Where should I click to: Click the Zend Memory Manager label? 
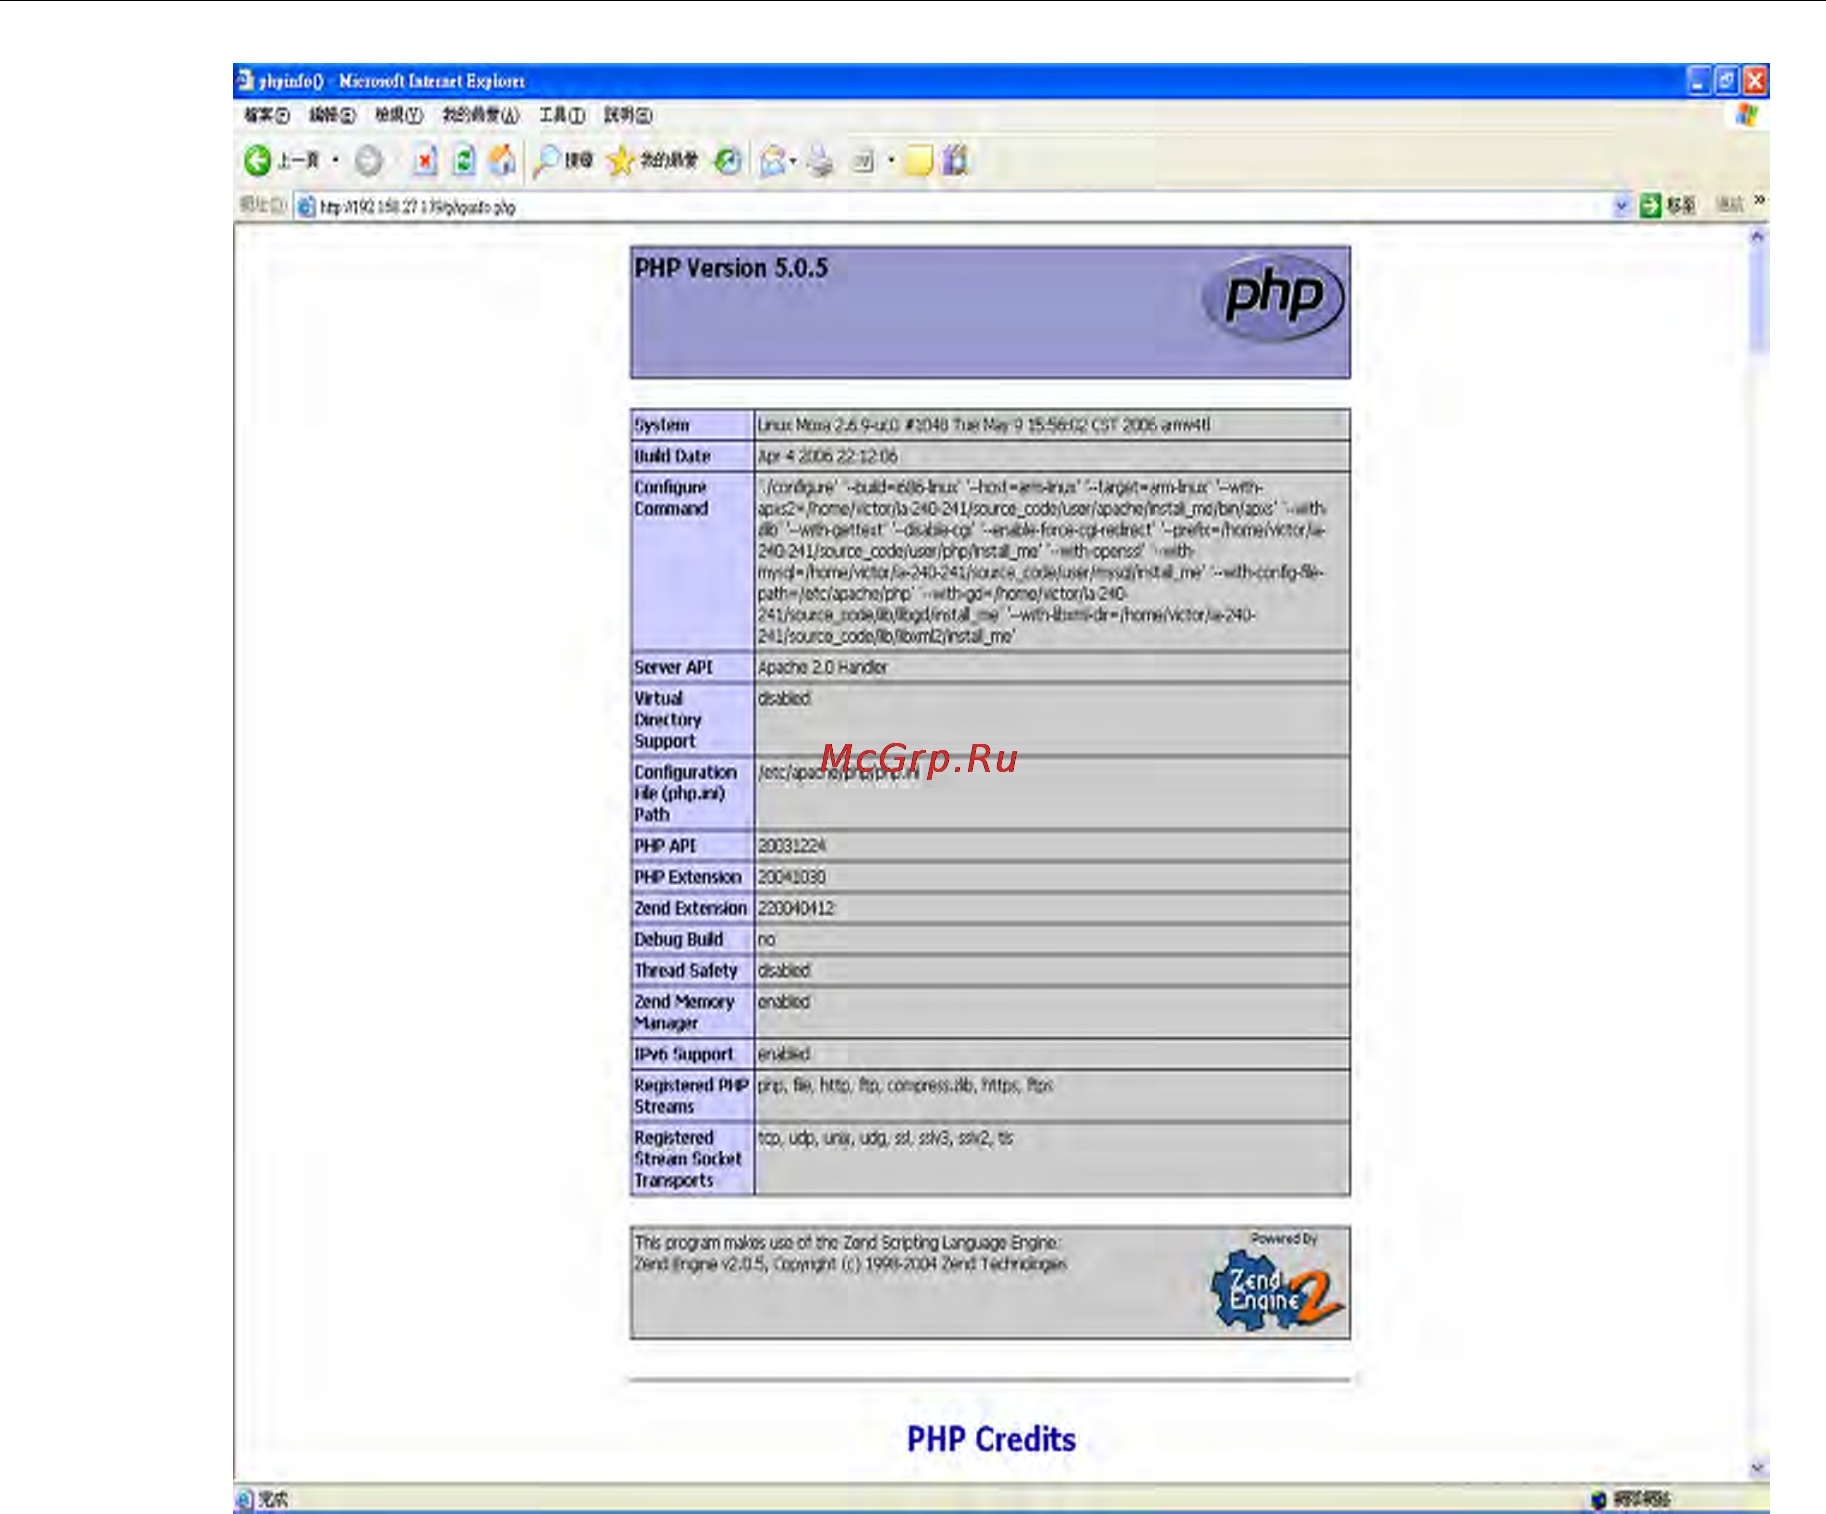(x=684, y=1012)
